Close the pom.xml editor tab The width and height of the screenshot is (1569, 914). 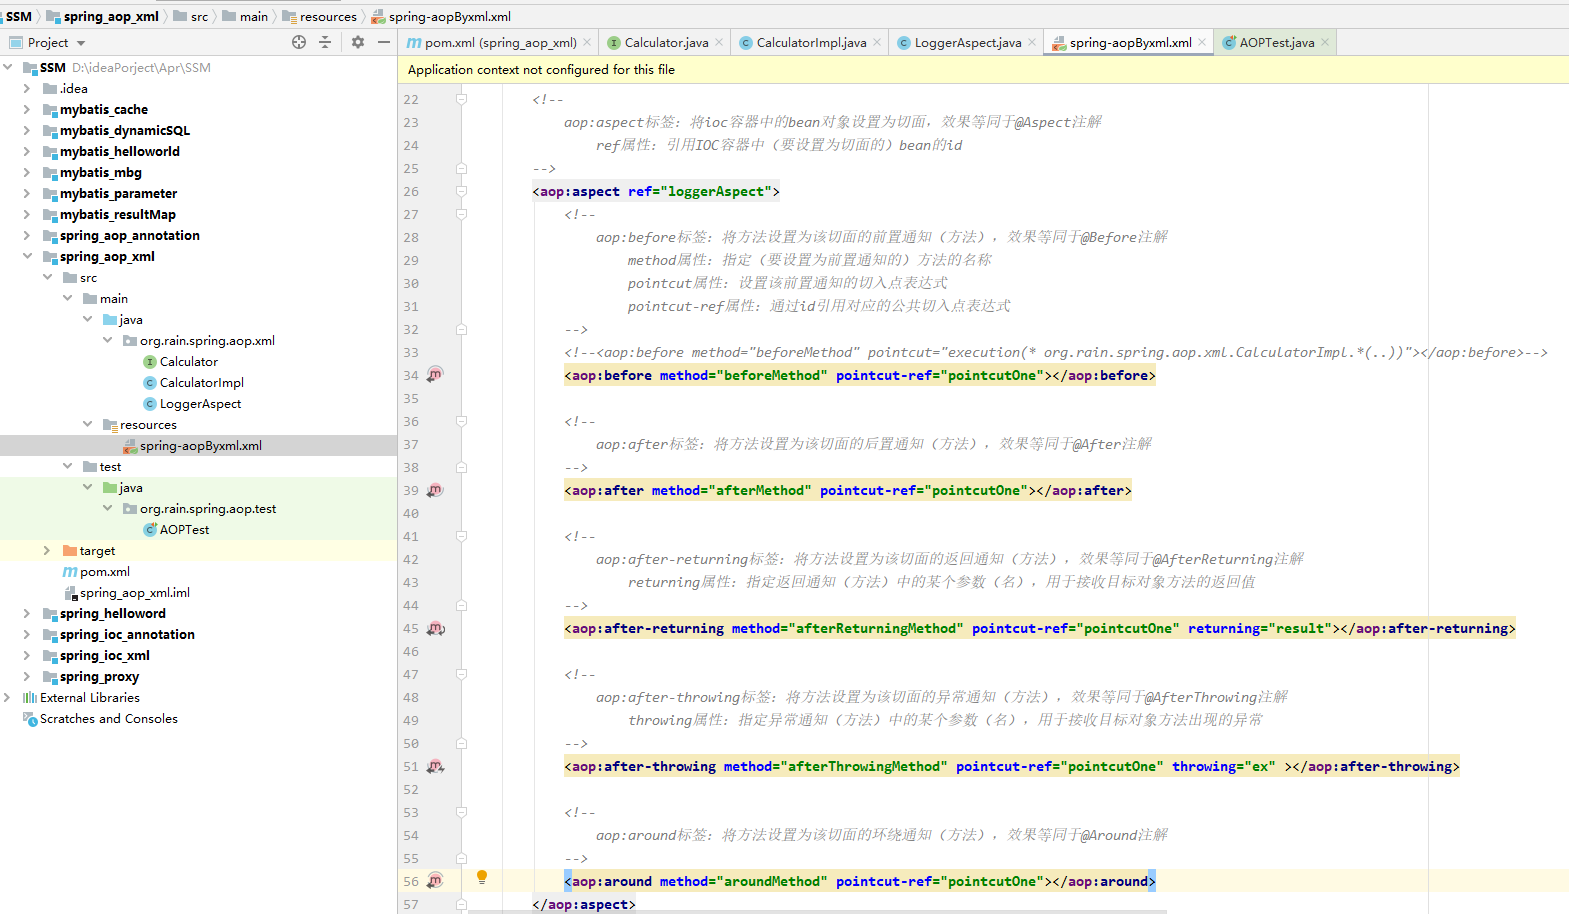(587, 42)
